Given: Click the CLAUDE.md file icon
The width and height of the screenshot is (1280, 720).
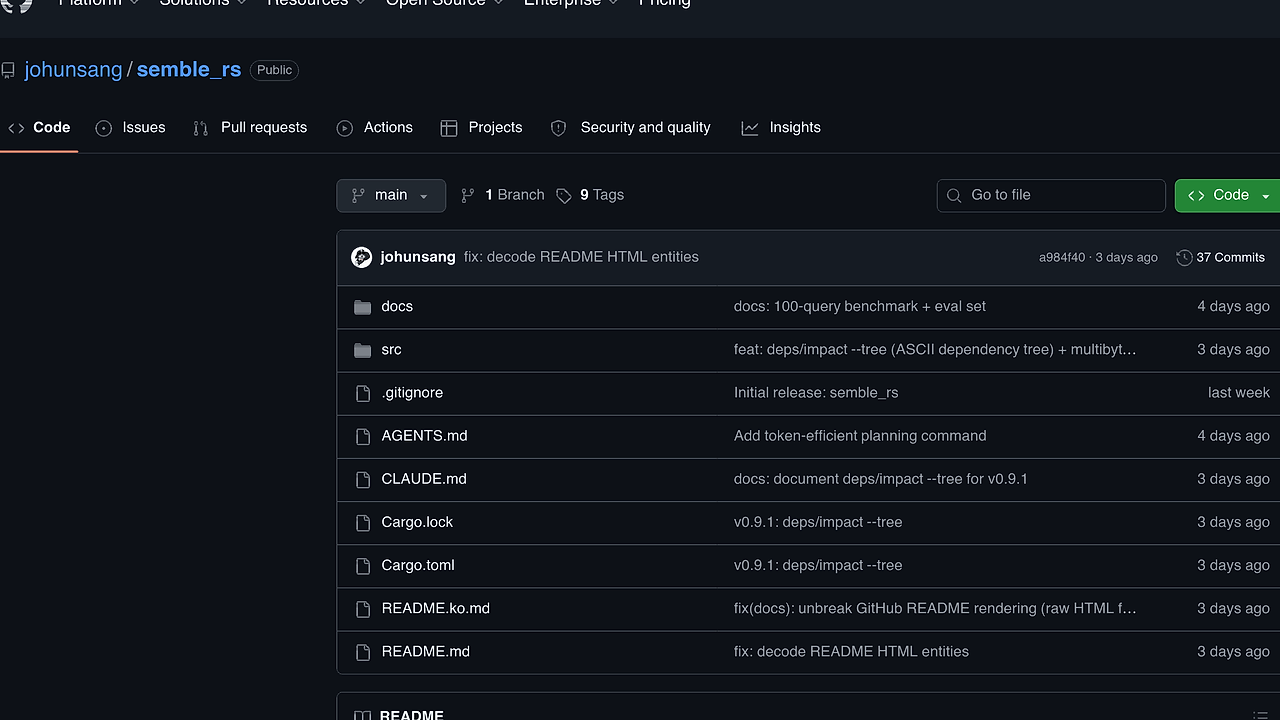Looking at the screenshot, I should point(363,479).
